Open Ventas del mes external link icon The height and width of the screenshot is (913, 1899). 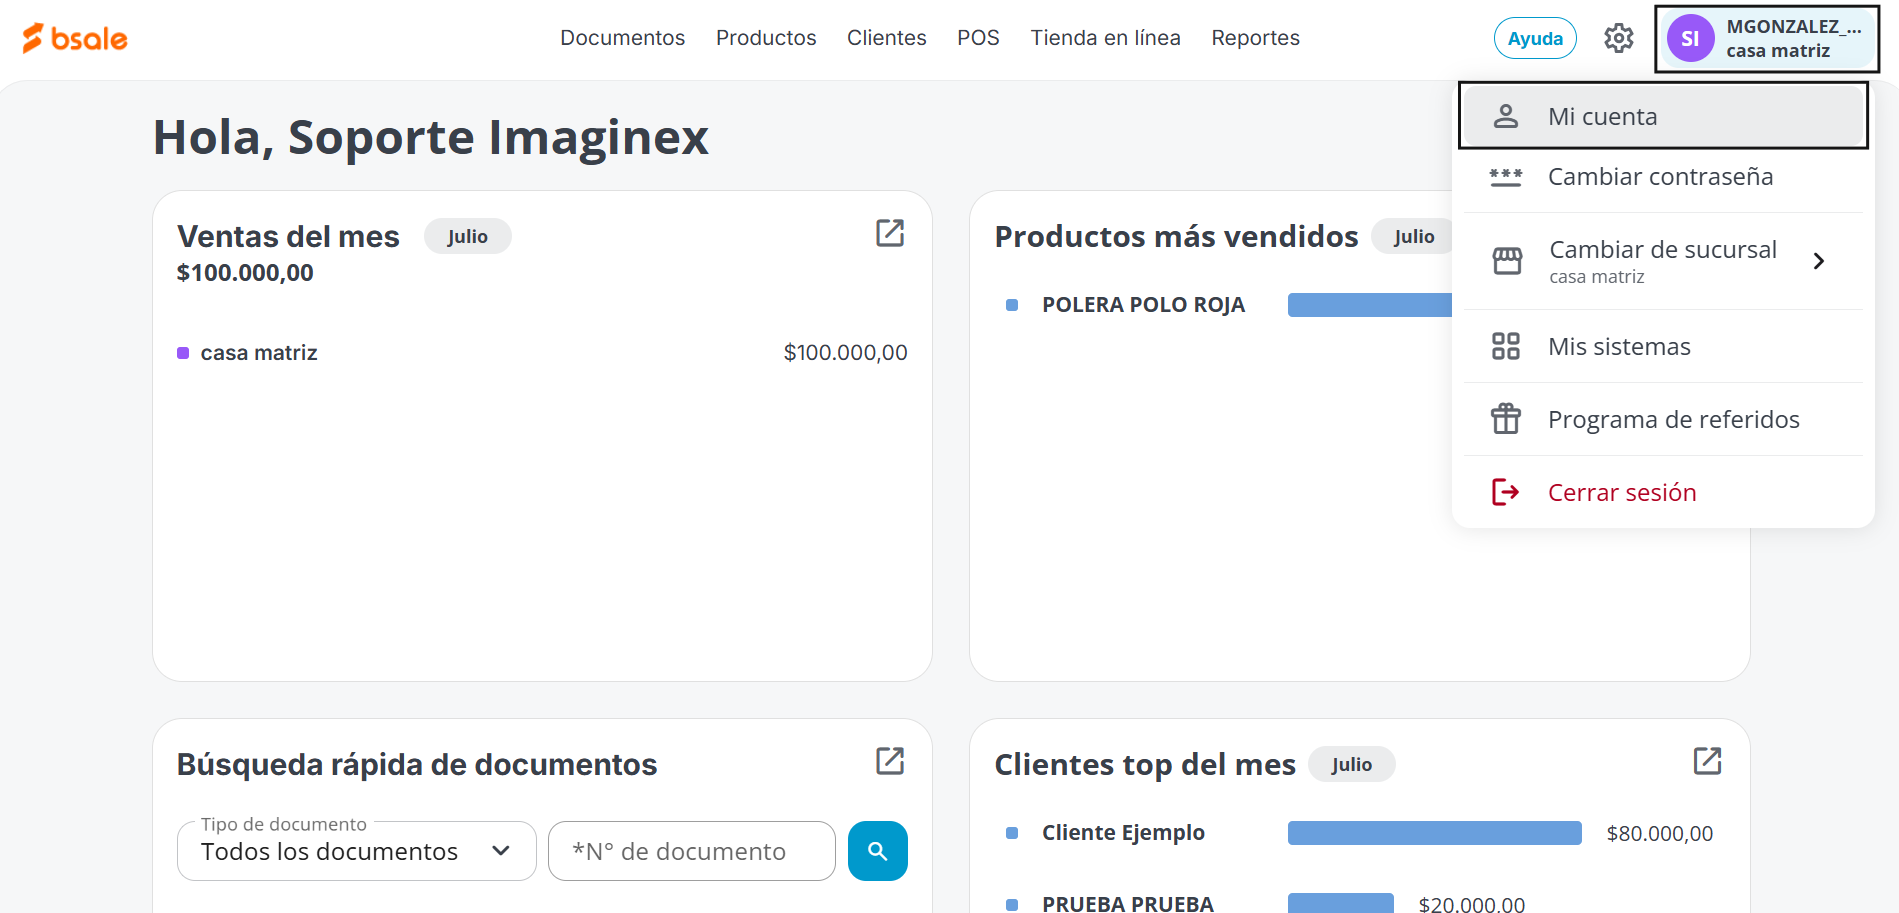[x=890, y=233]
